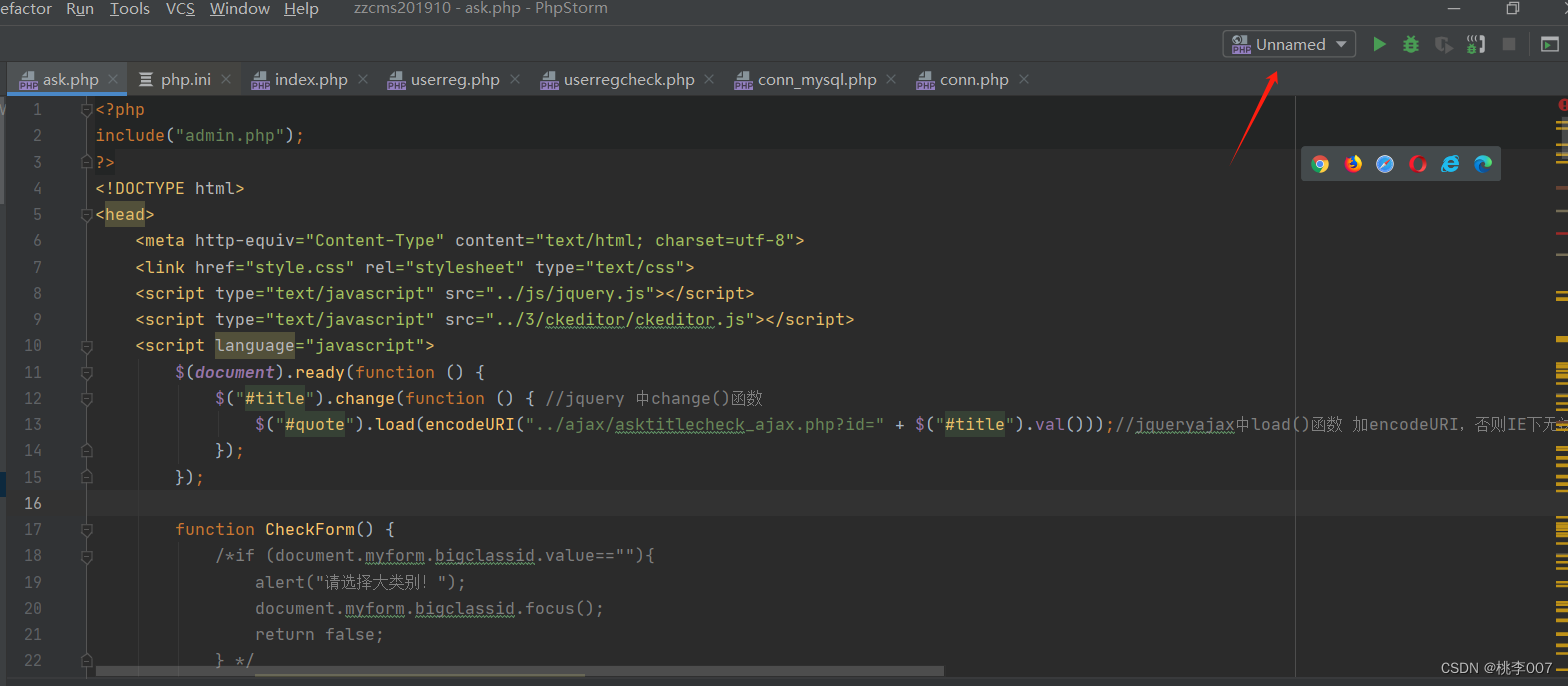Open page in Safari browser
Image resolution: width=1568 pixels, height=686 pixels.
1385,164
